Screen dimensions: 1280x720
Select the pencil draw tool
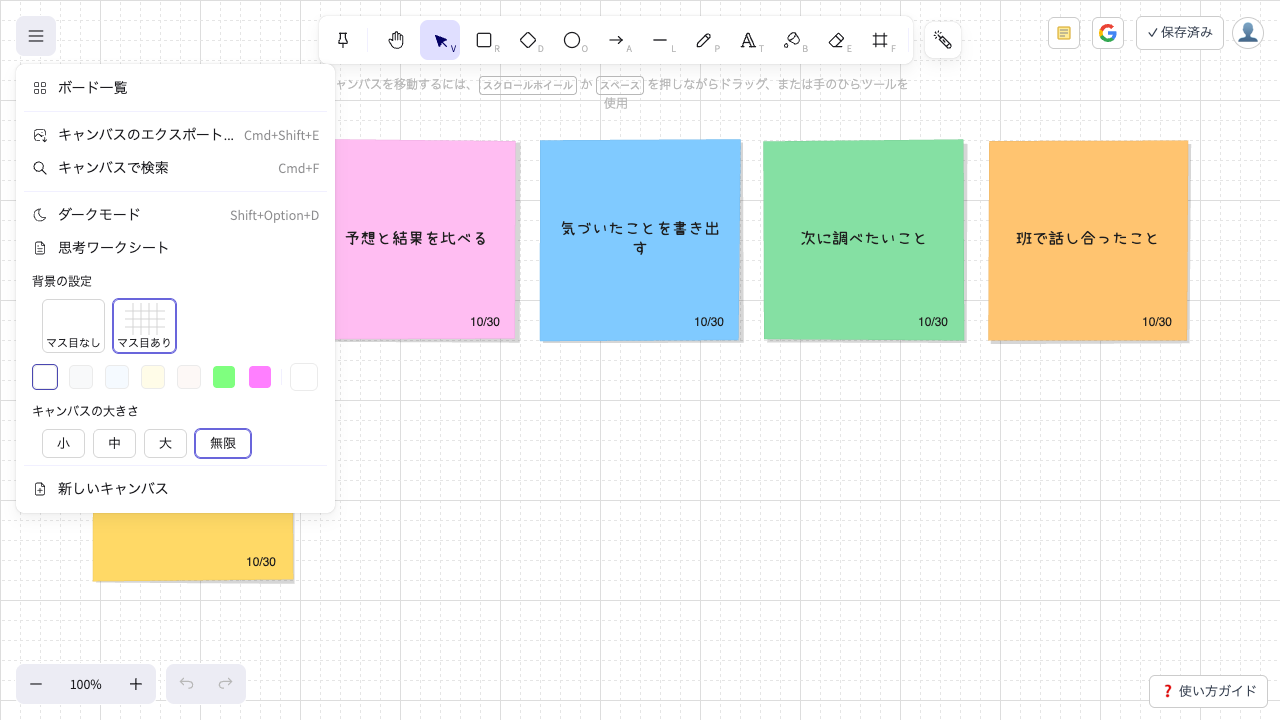704,40
